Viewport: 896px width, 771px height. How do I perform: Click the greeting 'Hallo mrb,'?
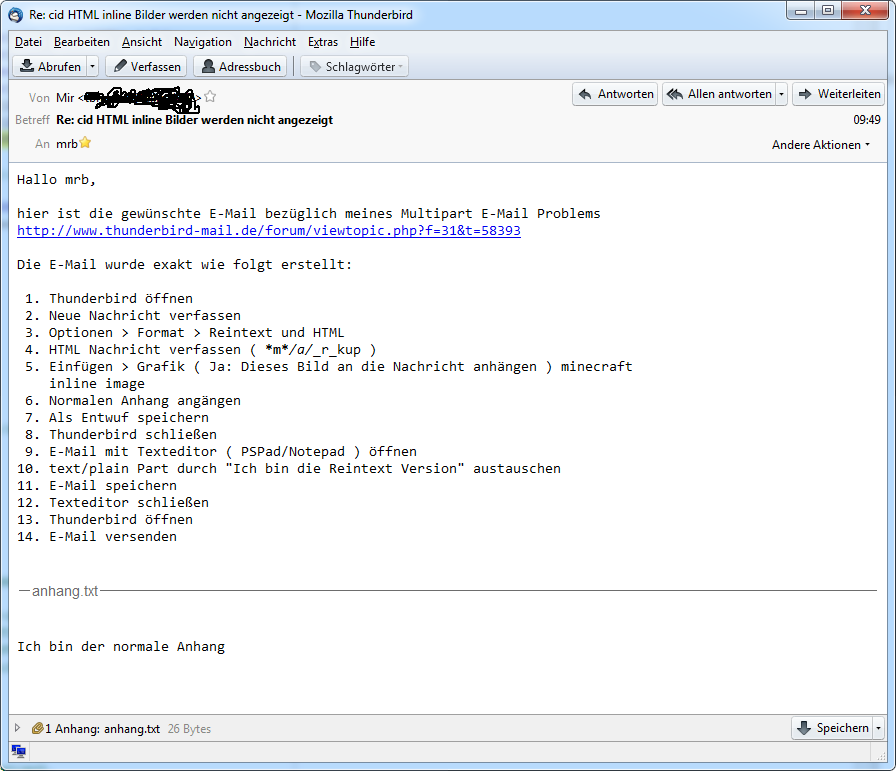point(56,179)
